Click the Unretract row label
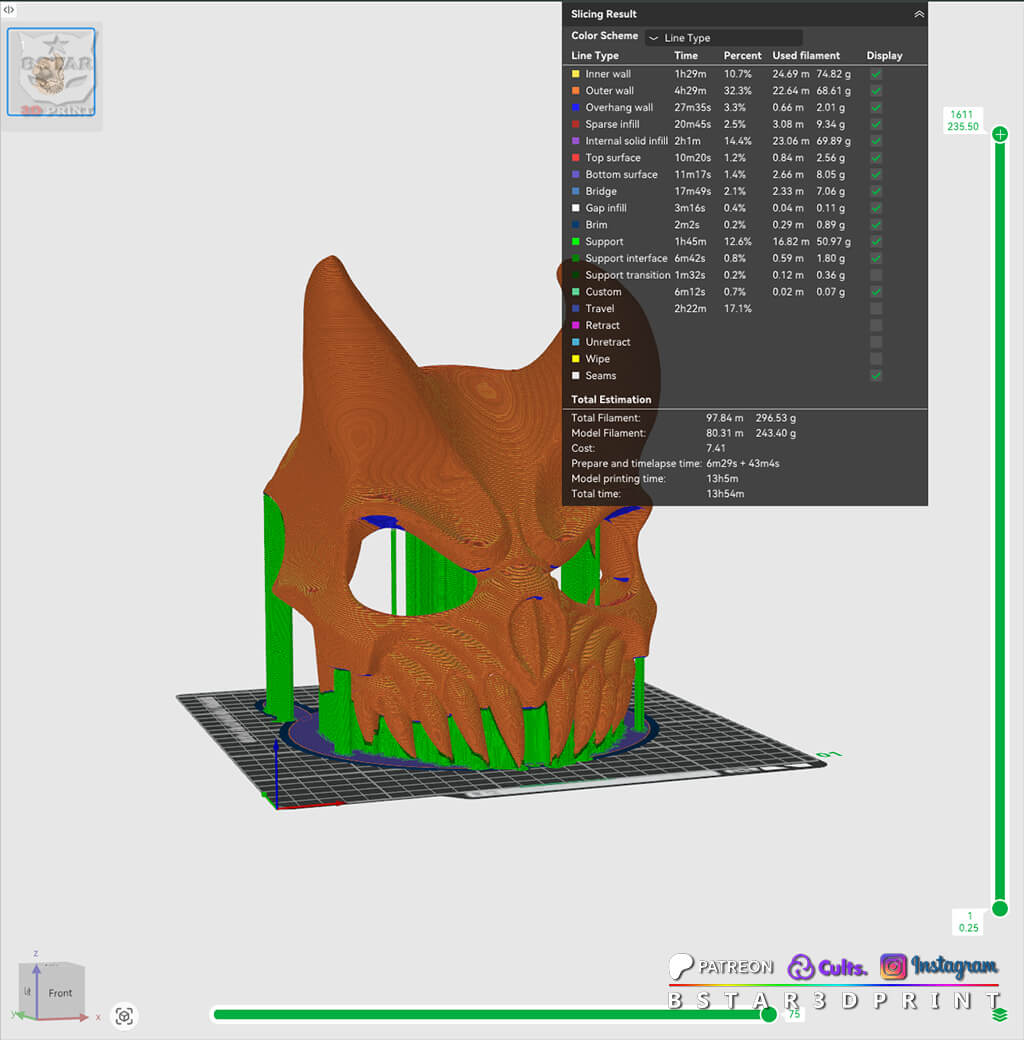 pos(608,342)
